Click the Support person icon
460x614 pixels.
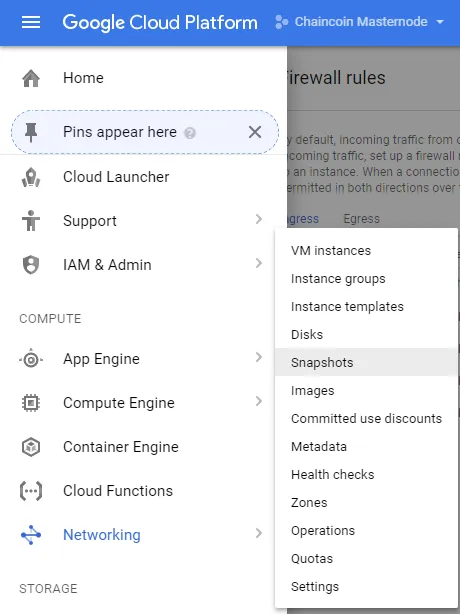click(31, 221)
